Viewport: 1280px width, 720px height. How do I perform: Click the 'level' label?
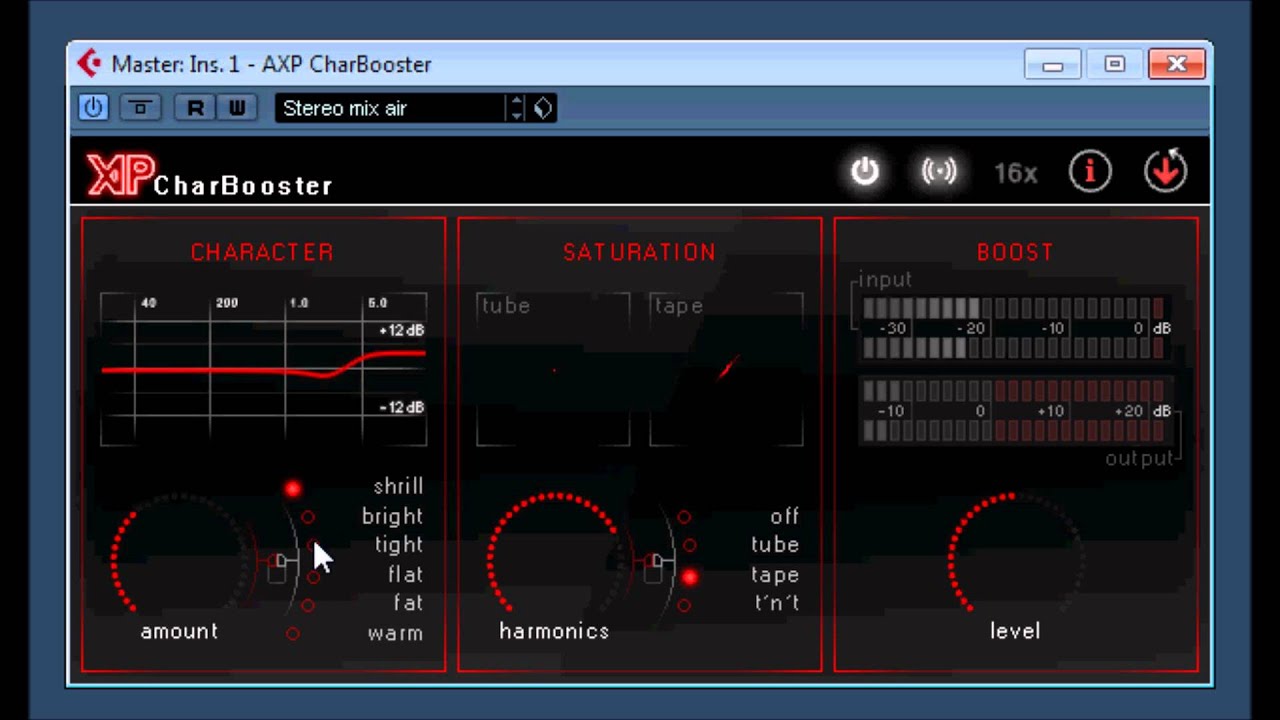point(1015,631)
